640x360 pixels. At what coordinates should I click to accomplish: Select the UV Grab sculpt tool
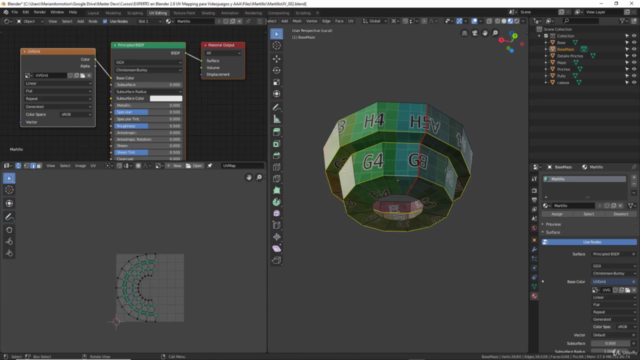coord(9,230)
